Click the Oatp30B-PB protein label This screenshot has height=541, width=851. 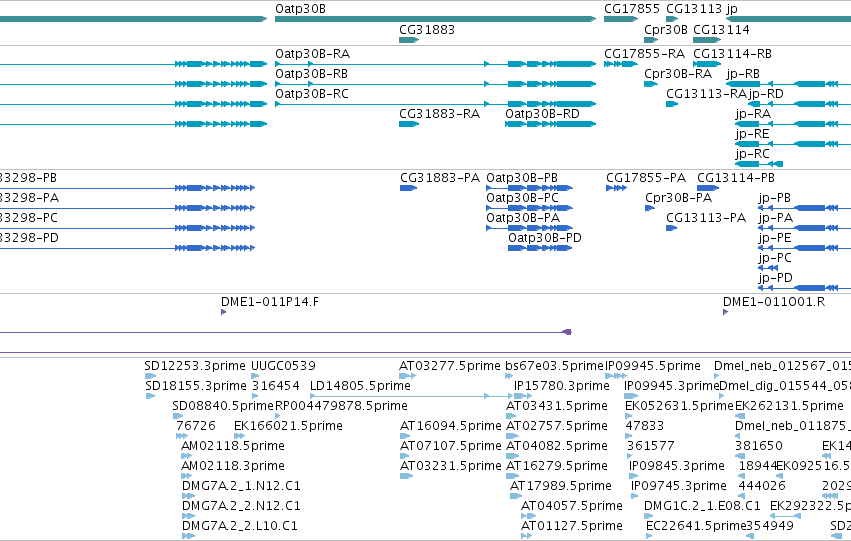[x=522, y=178]
